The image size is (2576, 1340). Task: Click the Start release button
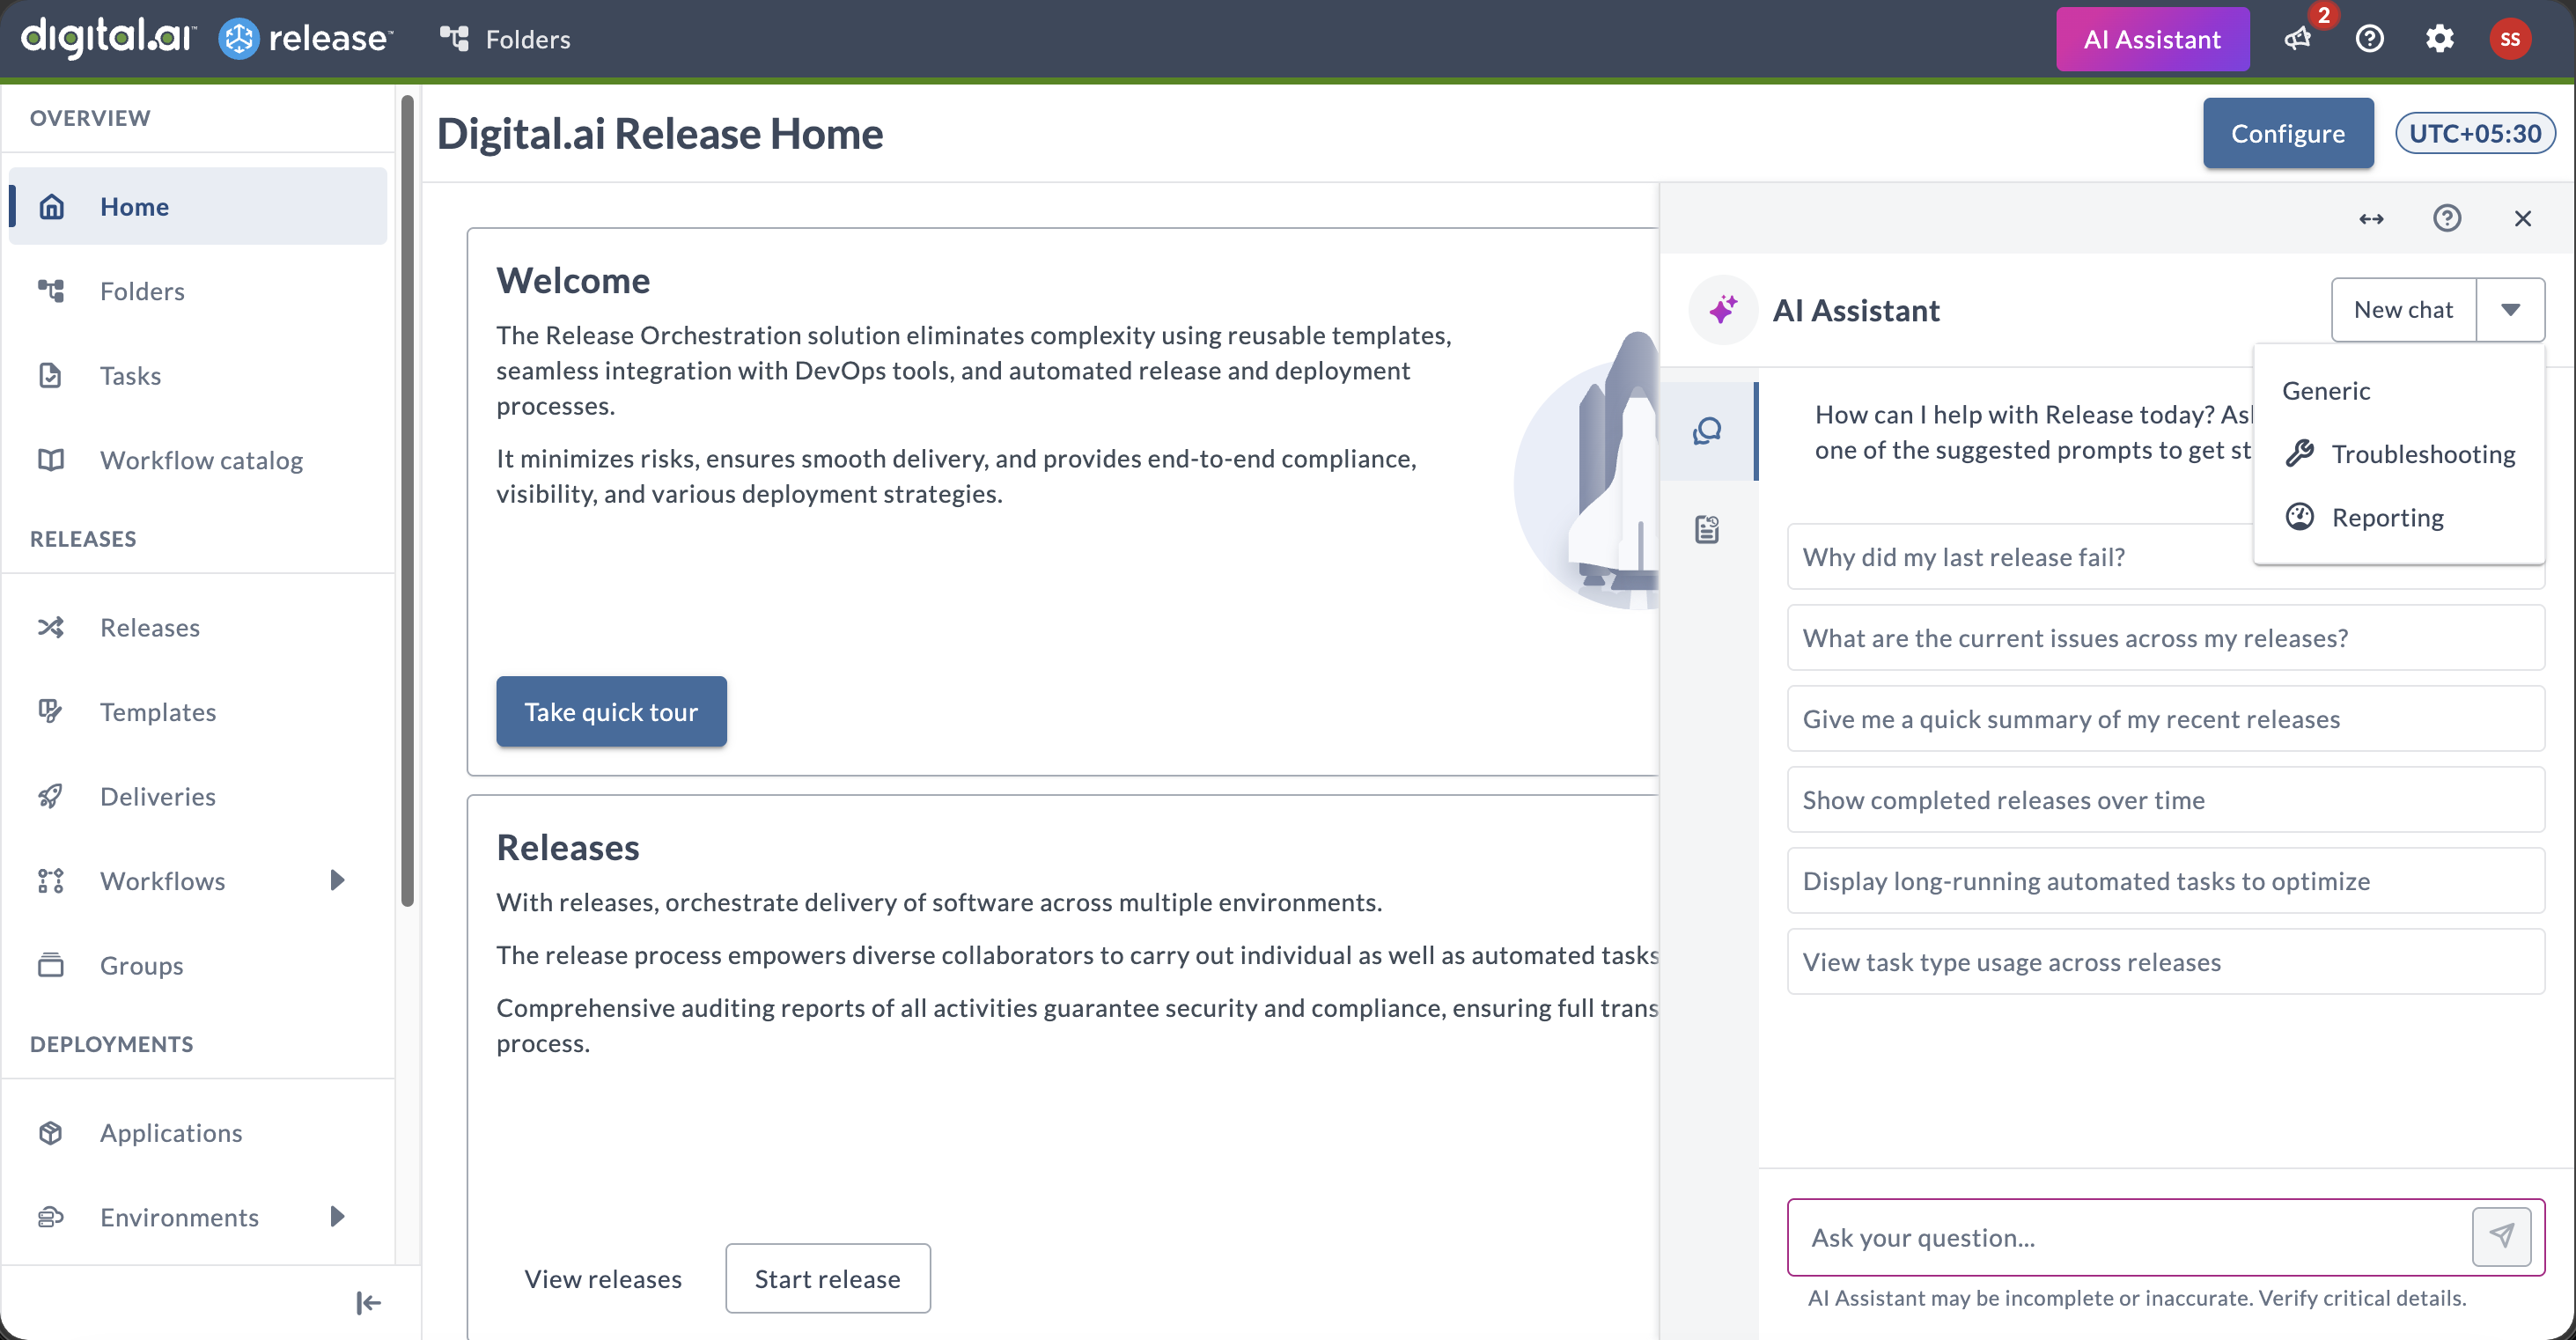[x=828, y=1278]
